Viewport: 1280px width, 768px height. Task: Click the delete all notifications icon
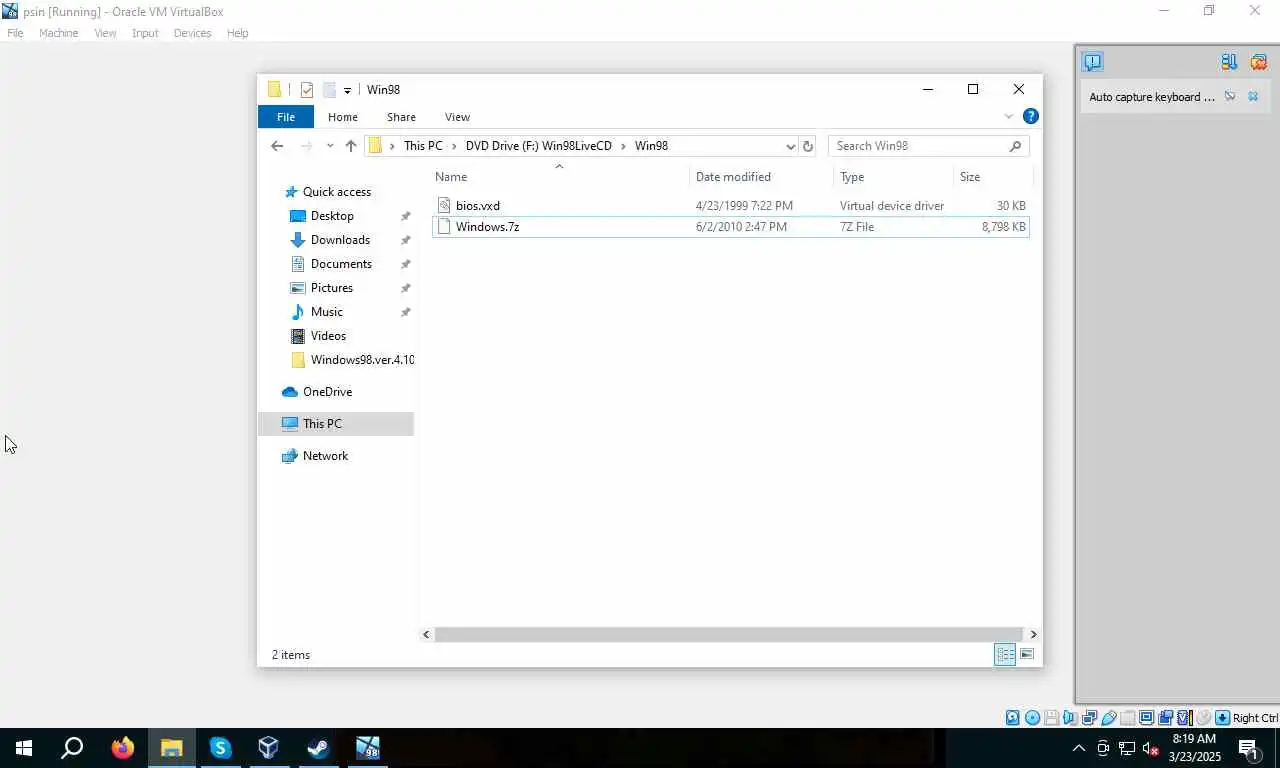[1259, 62]
